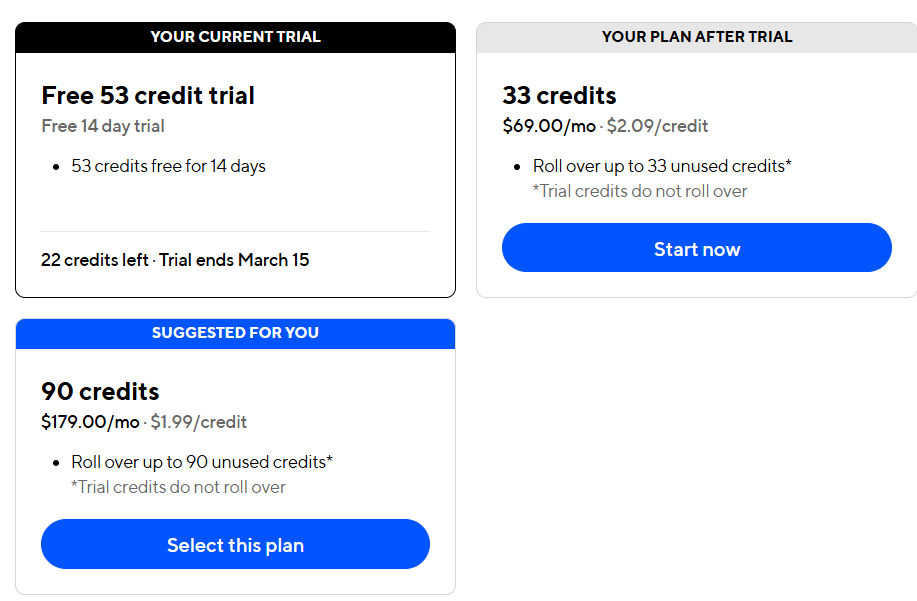Select Roll over up to 33 unused credits

[662, 166]
